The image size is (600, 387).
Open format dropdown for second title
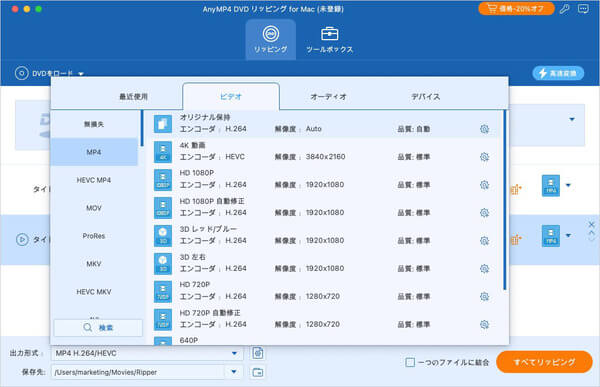(568, 235)
